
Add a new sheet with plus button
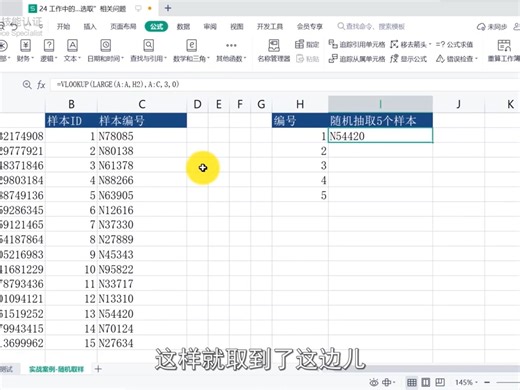(98, 369)
